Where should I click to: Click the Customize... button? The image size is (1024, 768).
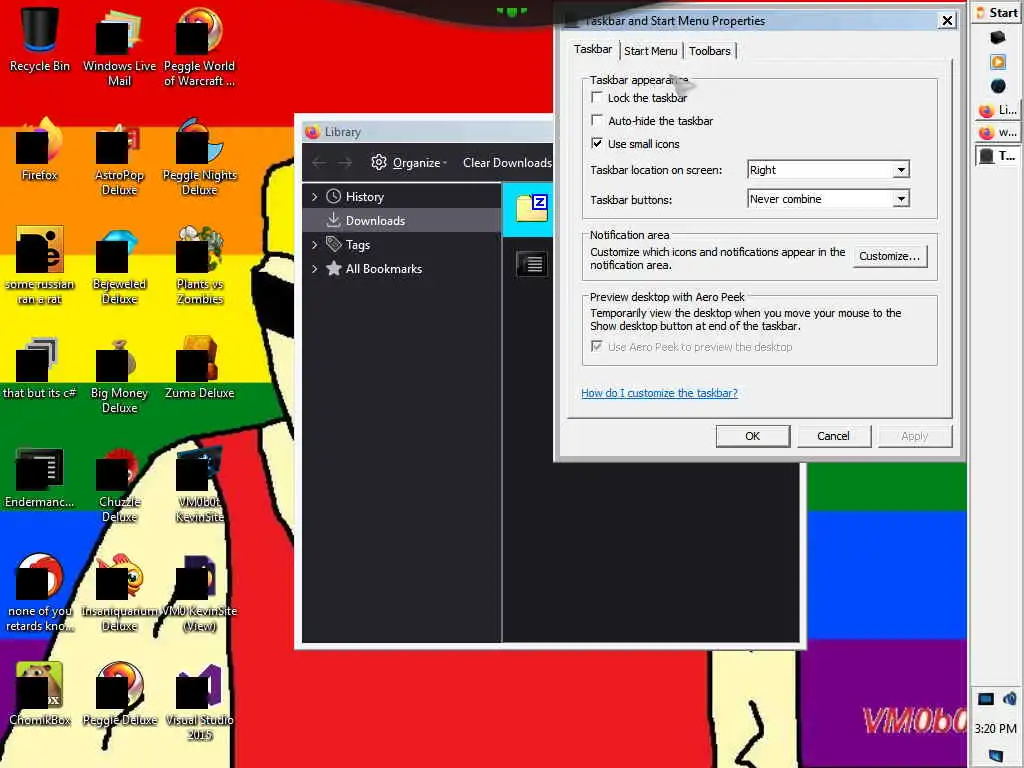(x=889, y=256)
